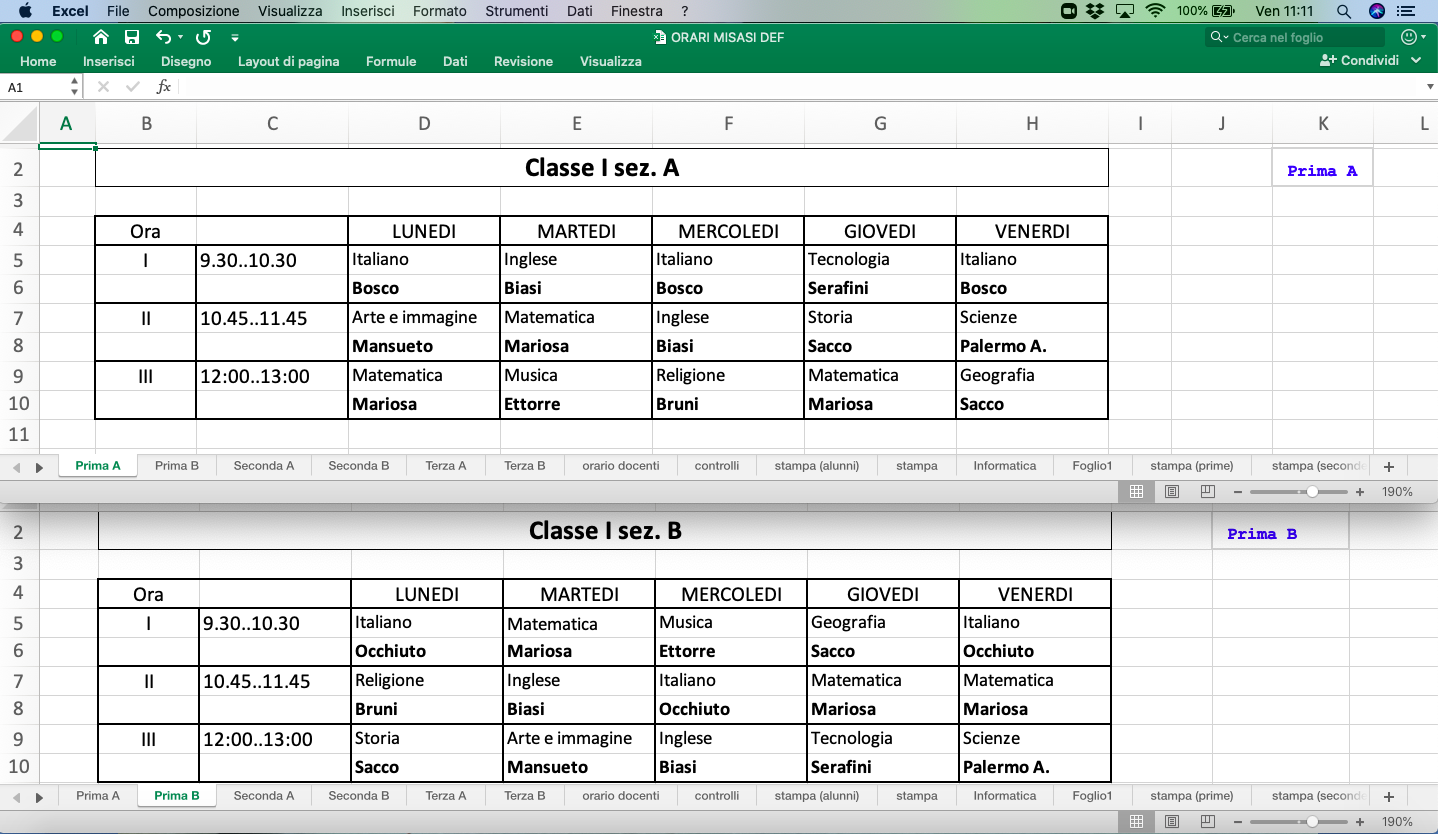This screenshot has width=1438, height=834.
Task: Open the Finestra menu in menu bar
Action: point(636,11)
